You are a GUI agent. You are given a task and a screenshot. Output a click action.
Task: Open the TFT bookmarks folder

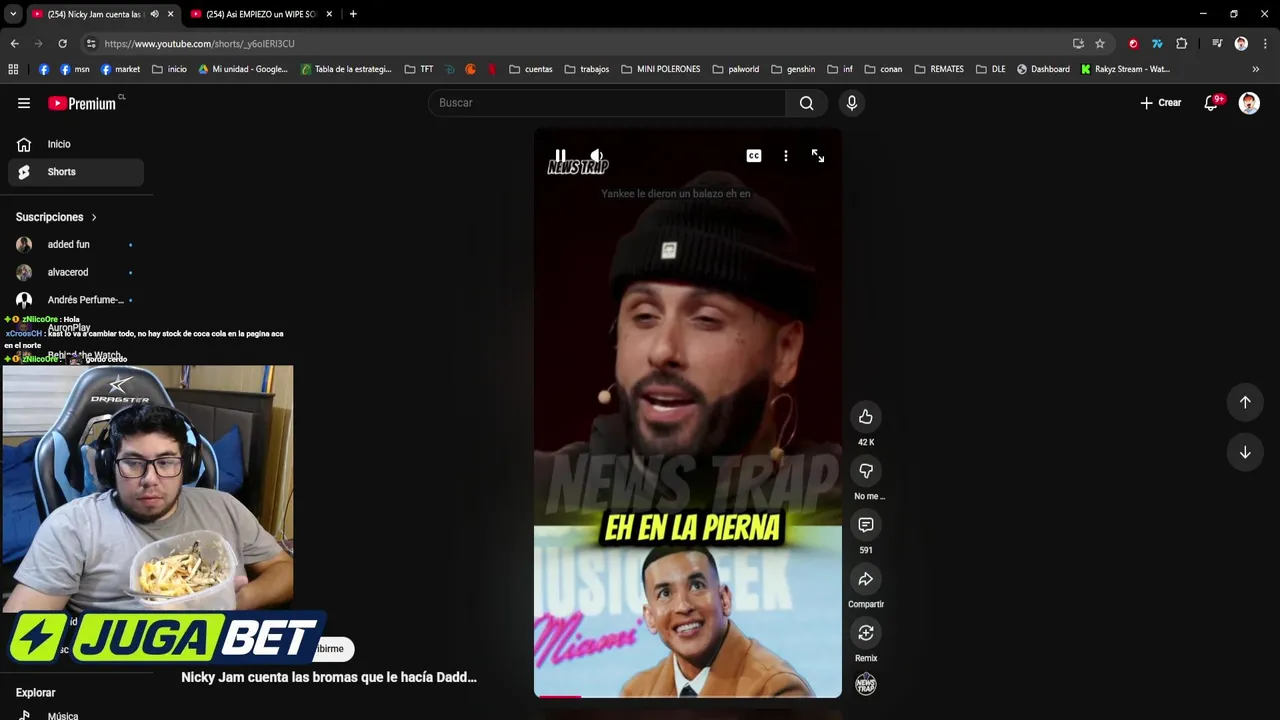(419, 69)
